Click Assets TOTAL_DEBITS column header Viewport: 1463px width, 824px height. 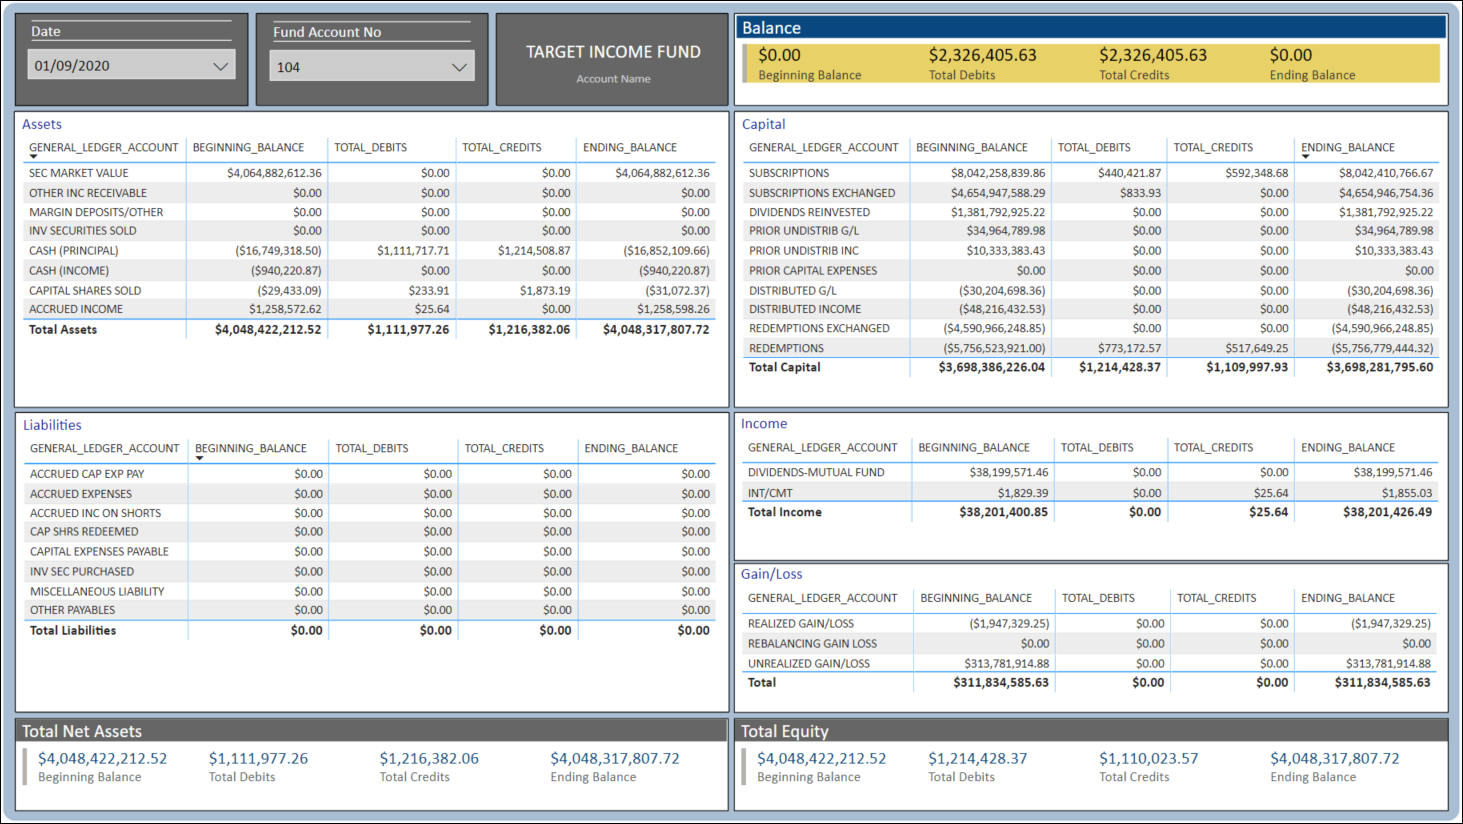point(370,147)
